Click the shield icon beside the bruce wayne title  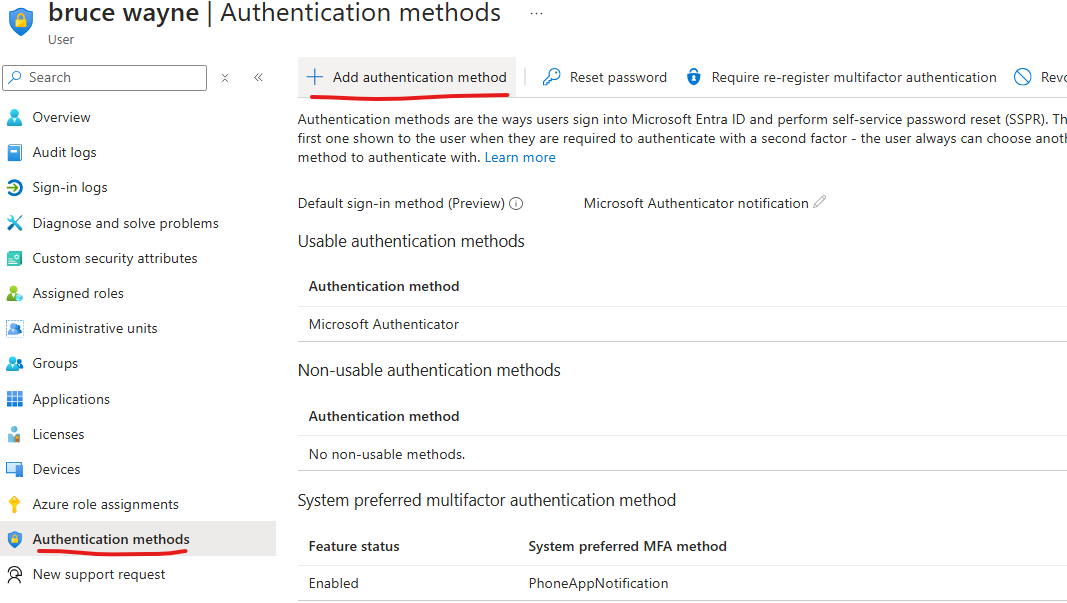click(21, 21)
